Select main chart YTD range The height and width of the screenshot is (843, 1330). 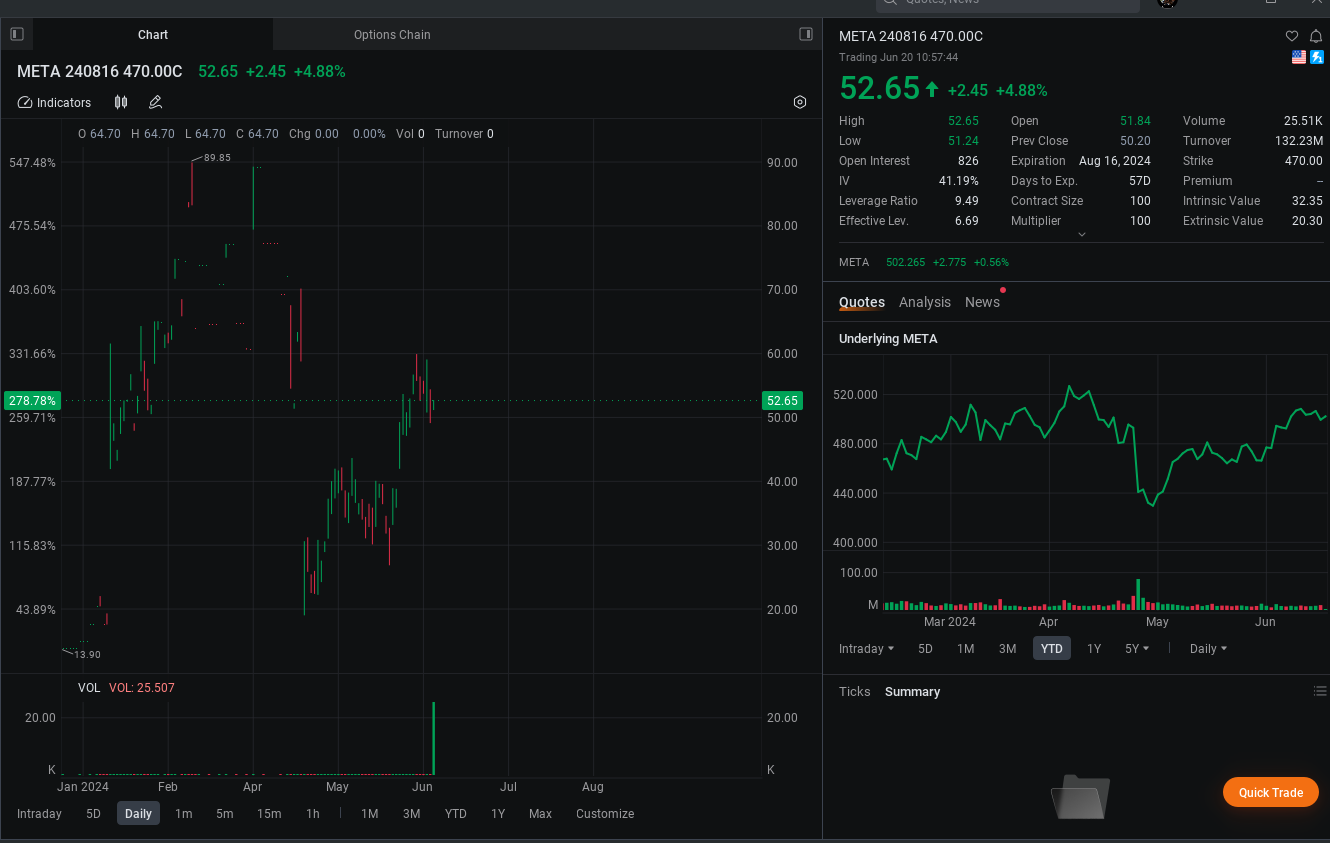[456, 813]
